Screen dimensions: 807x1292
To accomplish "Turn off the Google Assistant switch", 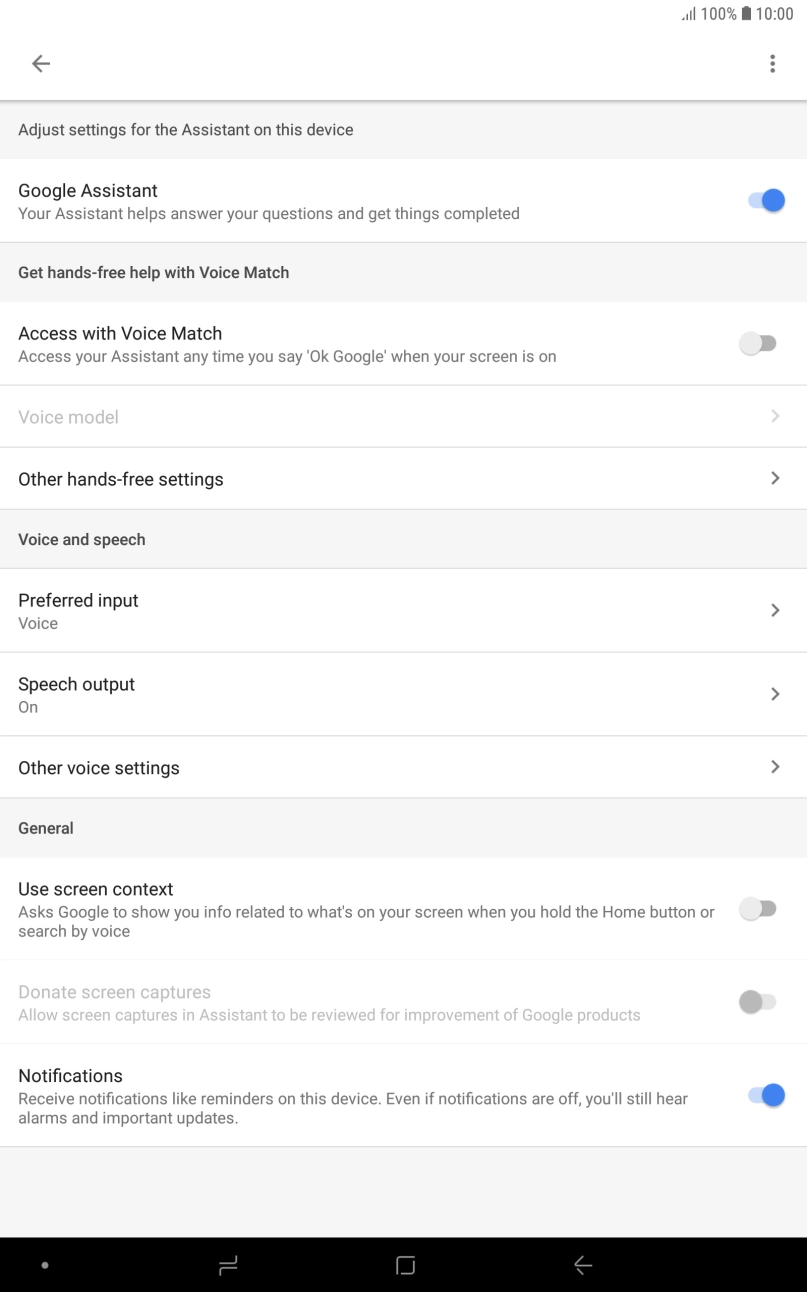I will (x=766, y=201).
